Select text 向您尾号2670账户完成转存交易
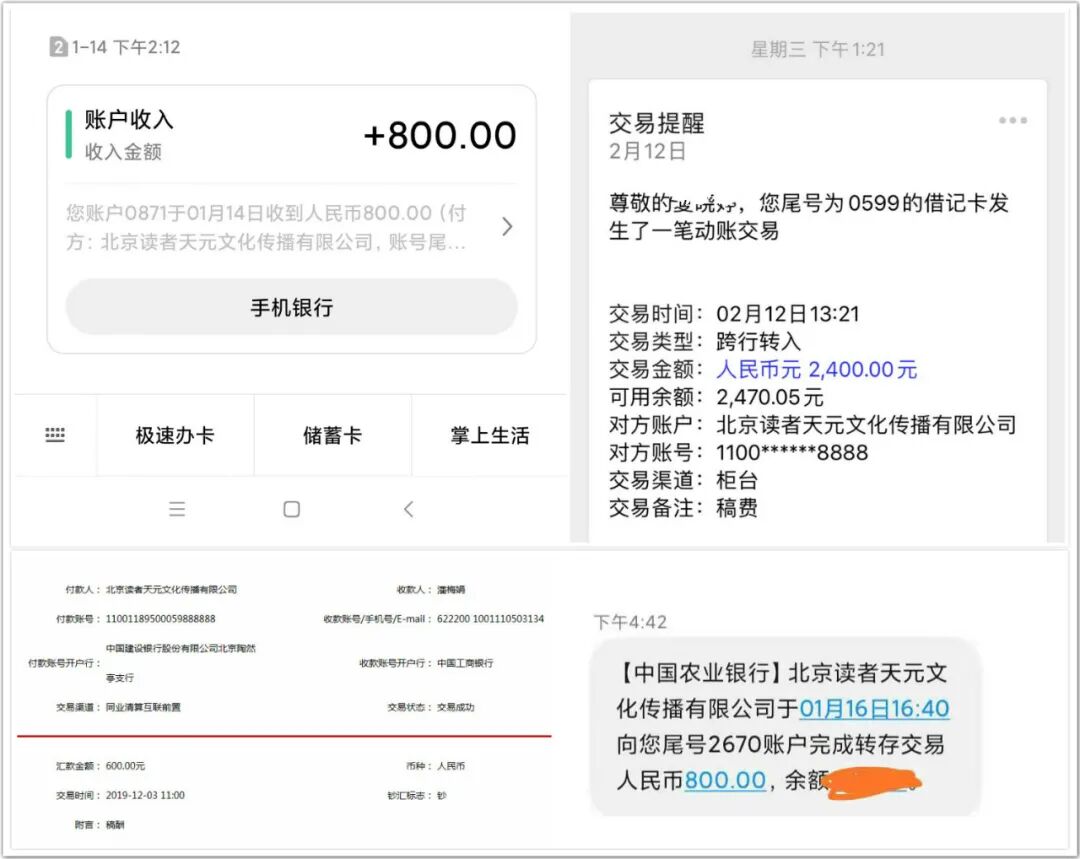Screen dimensions: 1080x859 tap(780, 745)
